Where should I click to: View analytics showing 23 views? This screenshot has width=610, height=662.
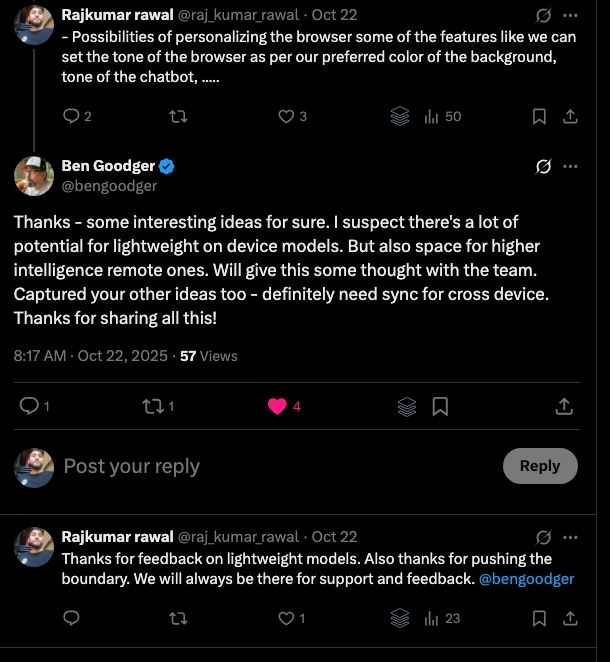click(442, 619)
